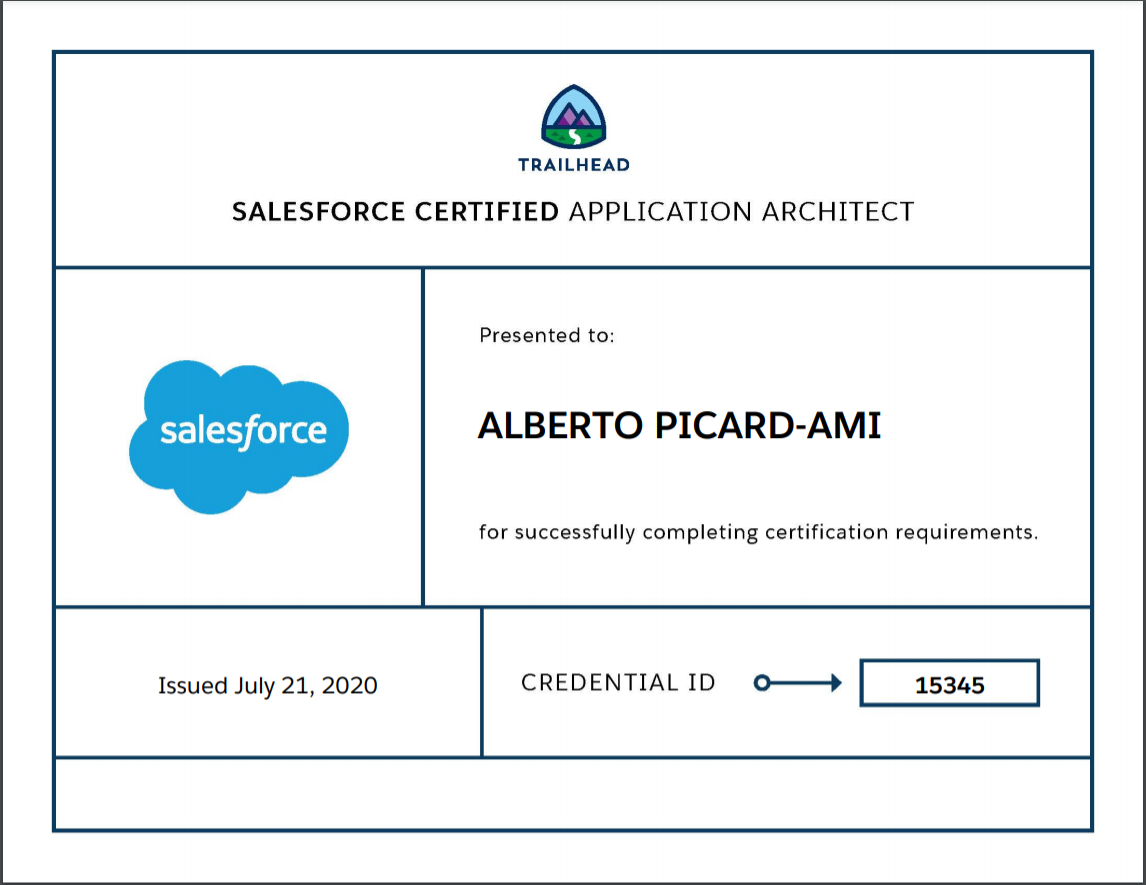Screen dimensions: 1146x885
Task: Click the 'Presented to:' label
Action: click(x=546, y=336)
